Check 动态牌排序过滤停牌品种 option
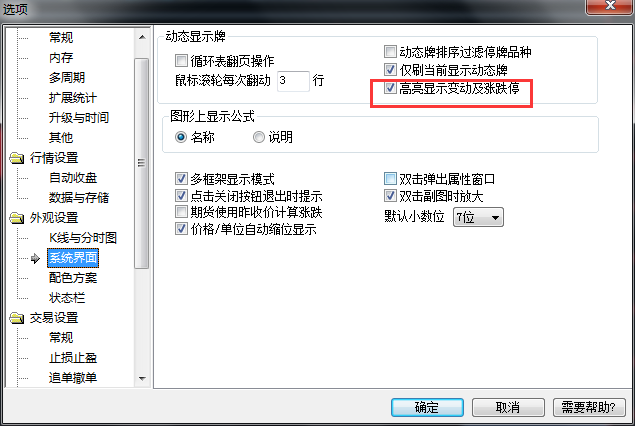 [390, 51]
